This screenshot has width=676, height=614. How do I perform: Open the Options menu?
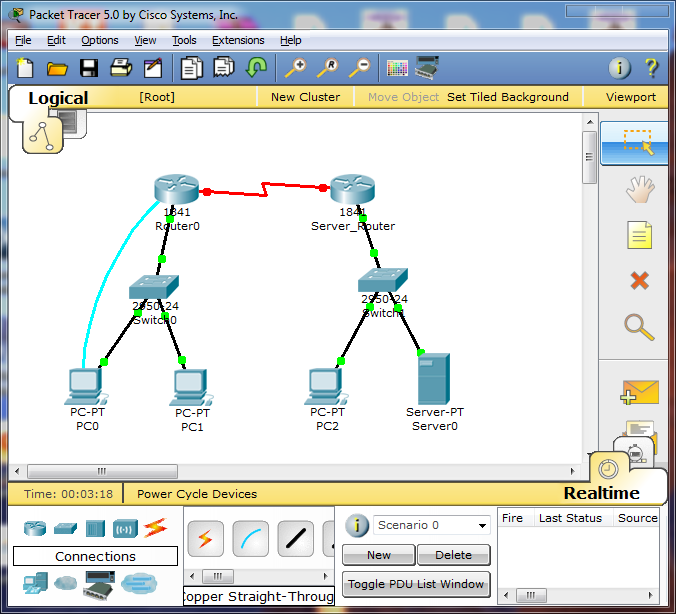tap(100, 41)
